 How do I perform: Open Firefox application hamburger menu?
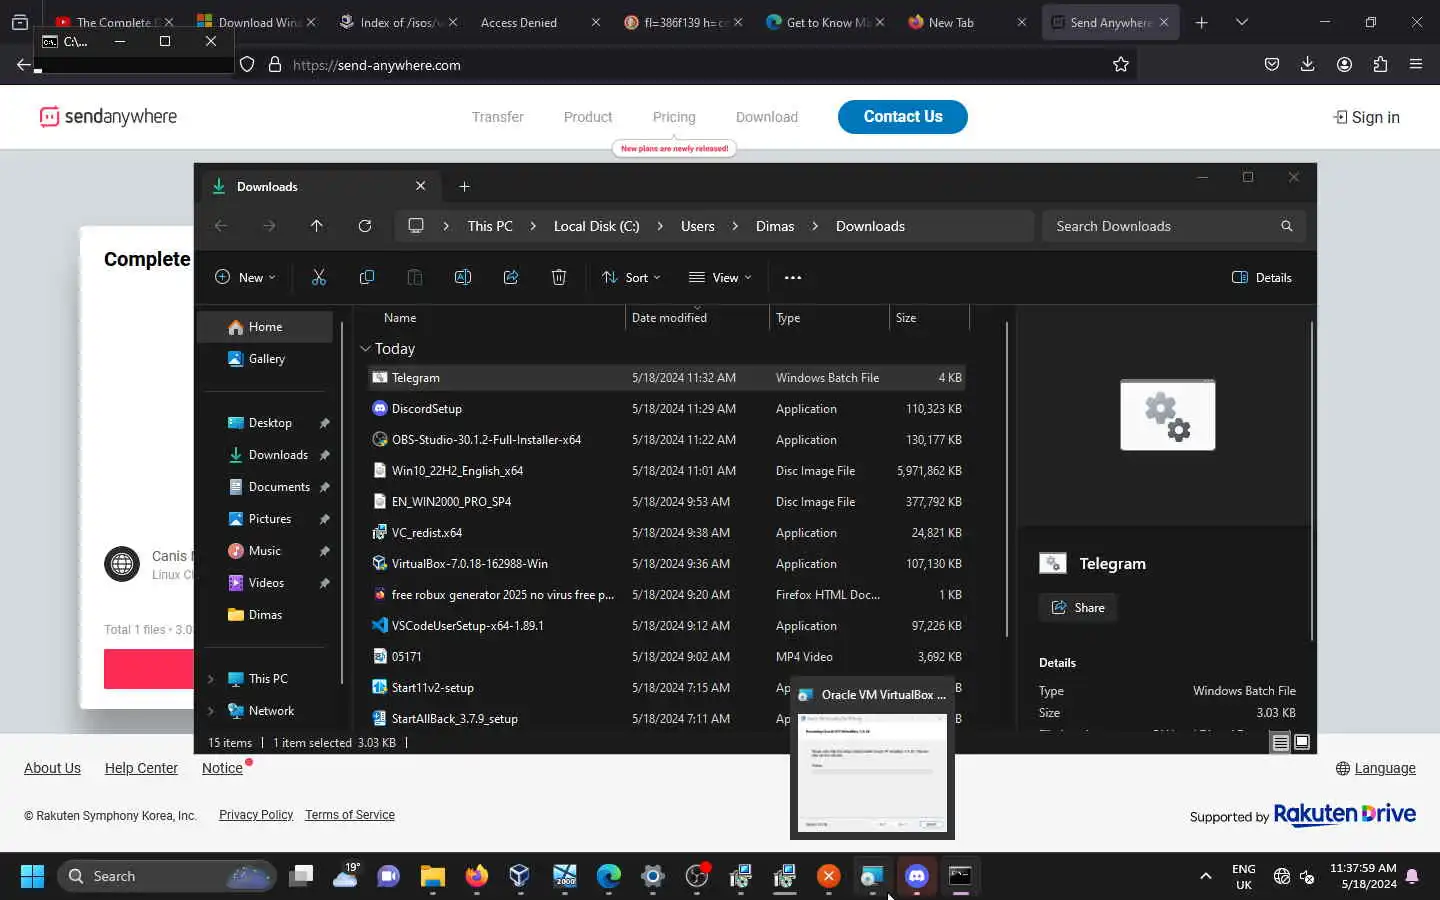(x=1416, y=64)
